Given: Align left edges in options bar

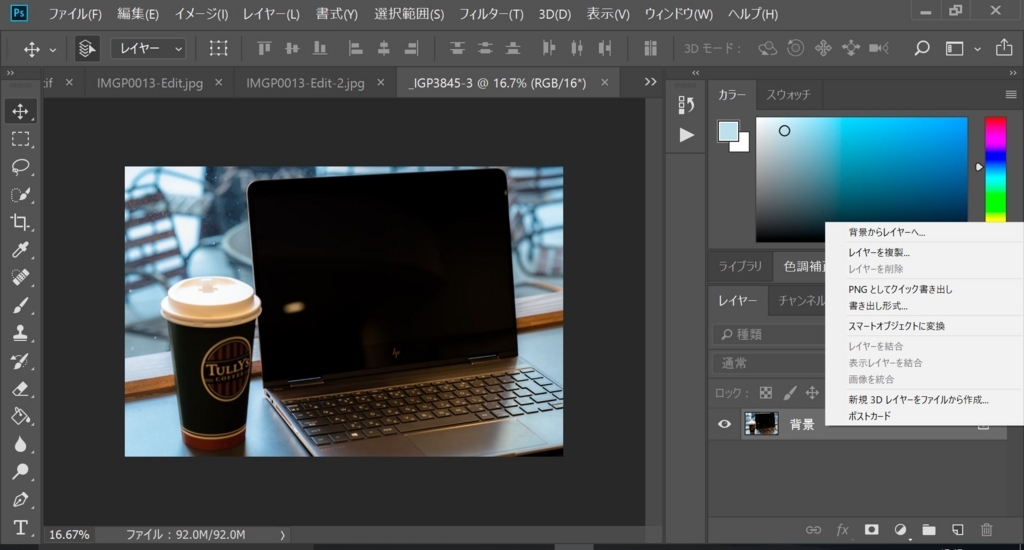Looking at the screenshot, I should (x=355, y=48).
